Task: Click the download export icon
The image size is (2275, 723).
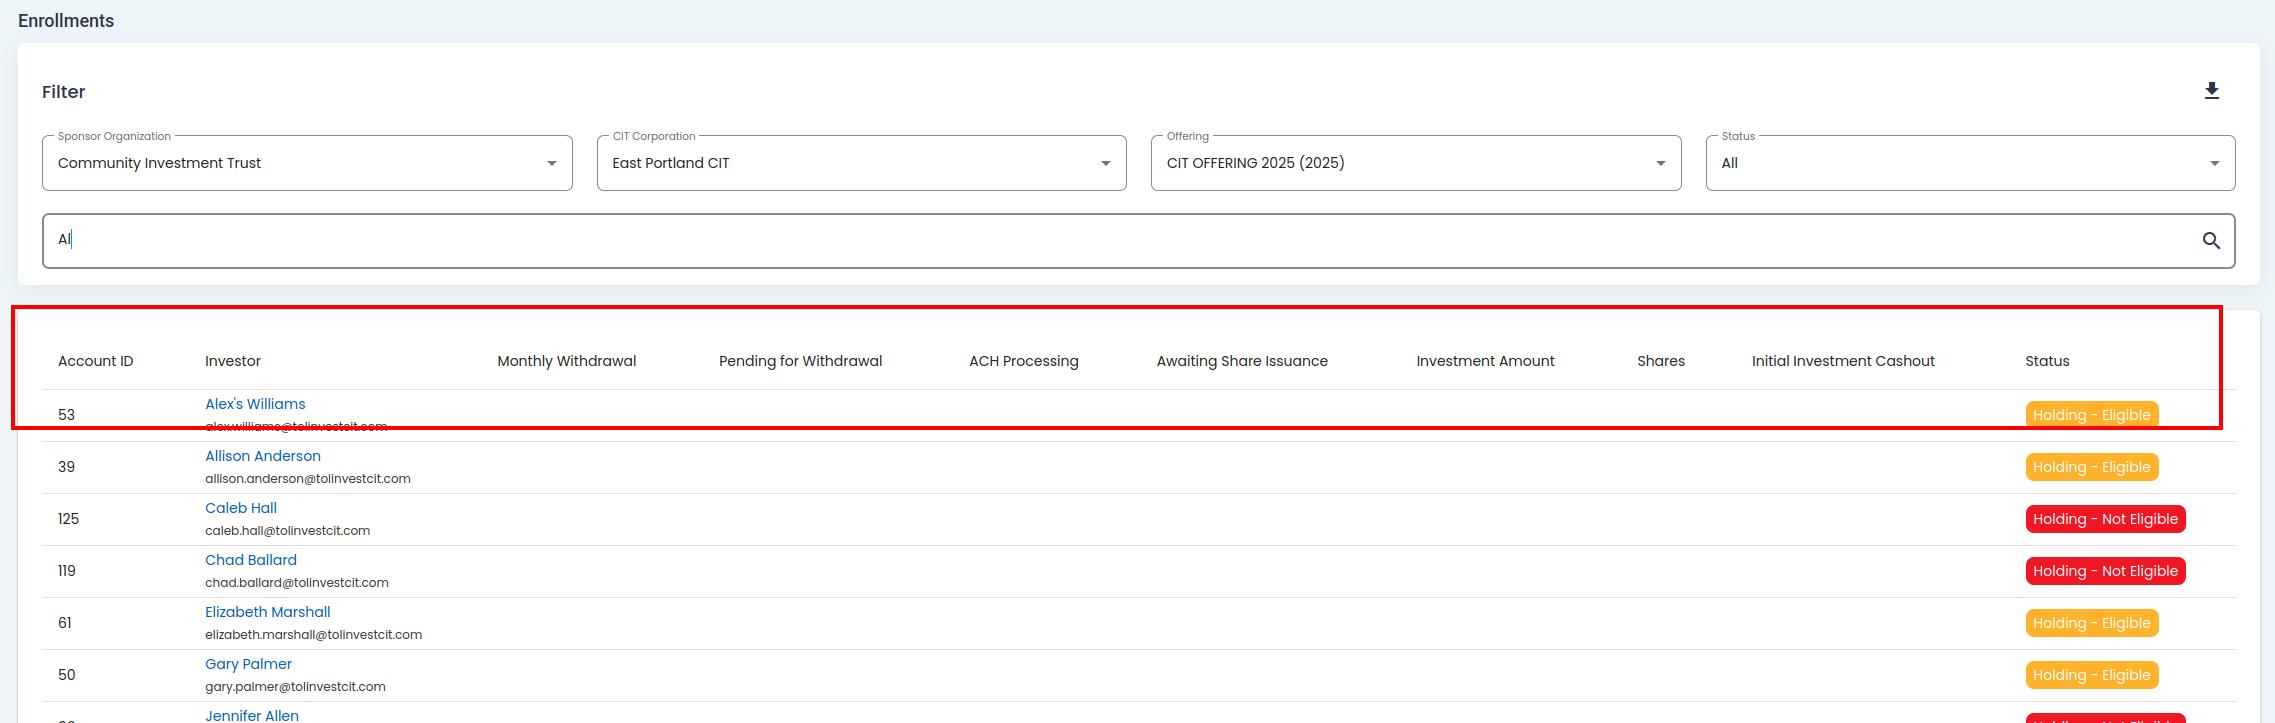Action: pyautogui.click(x=2211, y=91)
